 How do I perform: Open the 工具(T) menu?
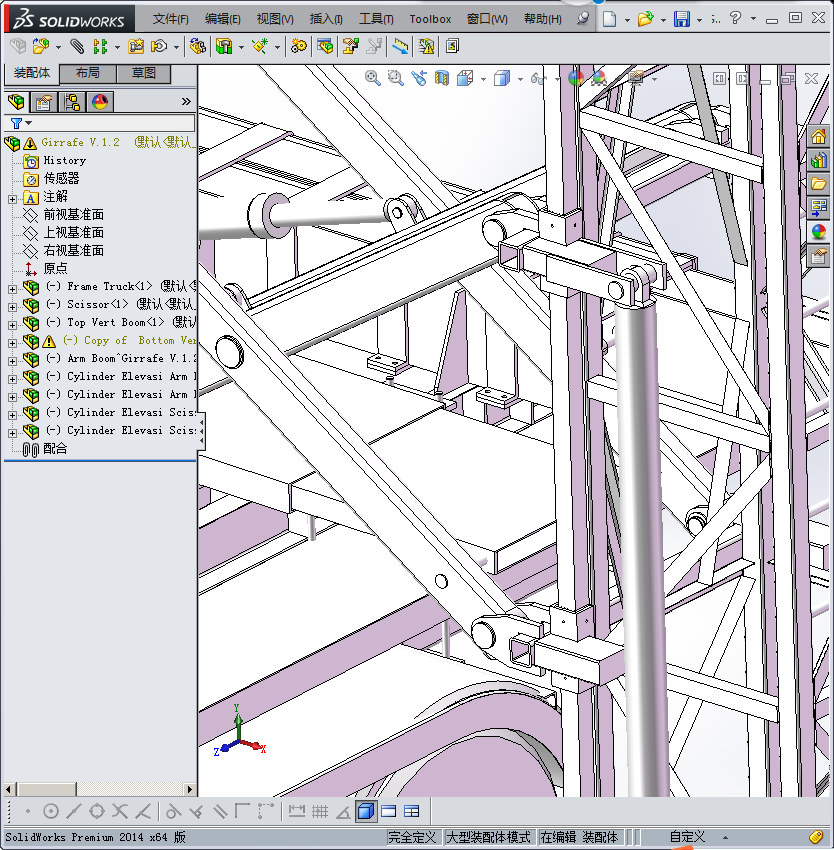tap(376, 19)
